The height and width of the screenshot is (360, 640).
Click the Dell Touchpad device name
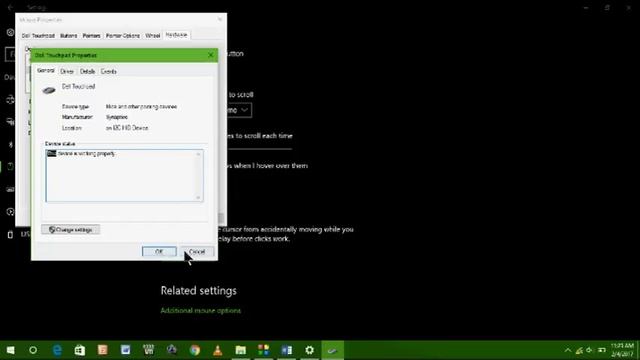78,87
